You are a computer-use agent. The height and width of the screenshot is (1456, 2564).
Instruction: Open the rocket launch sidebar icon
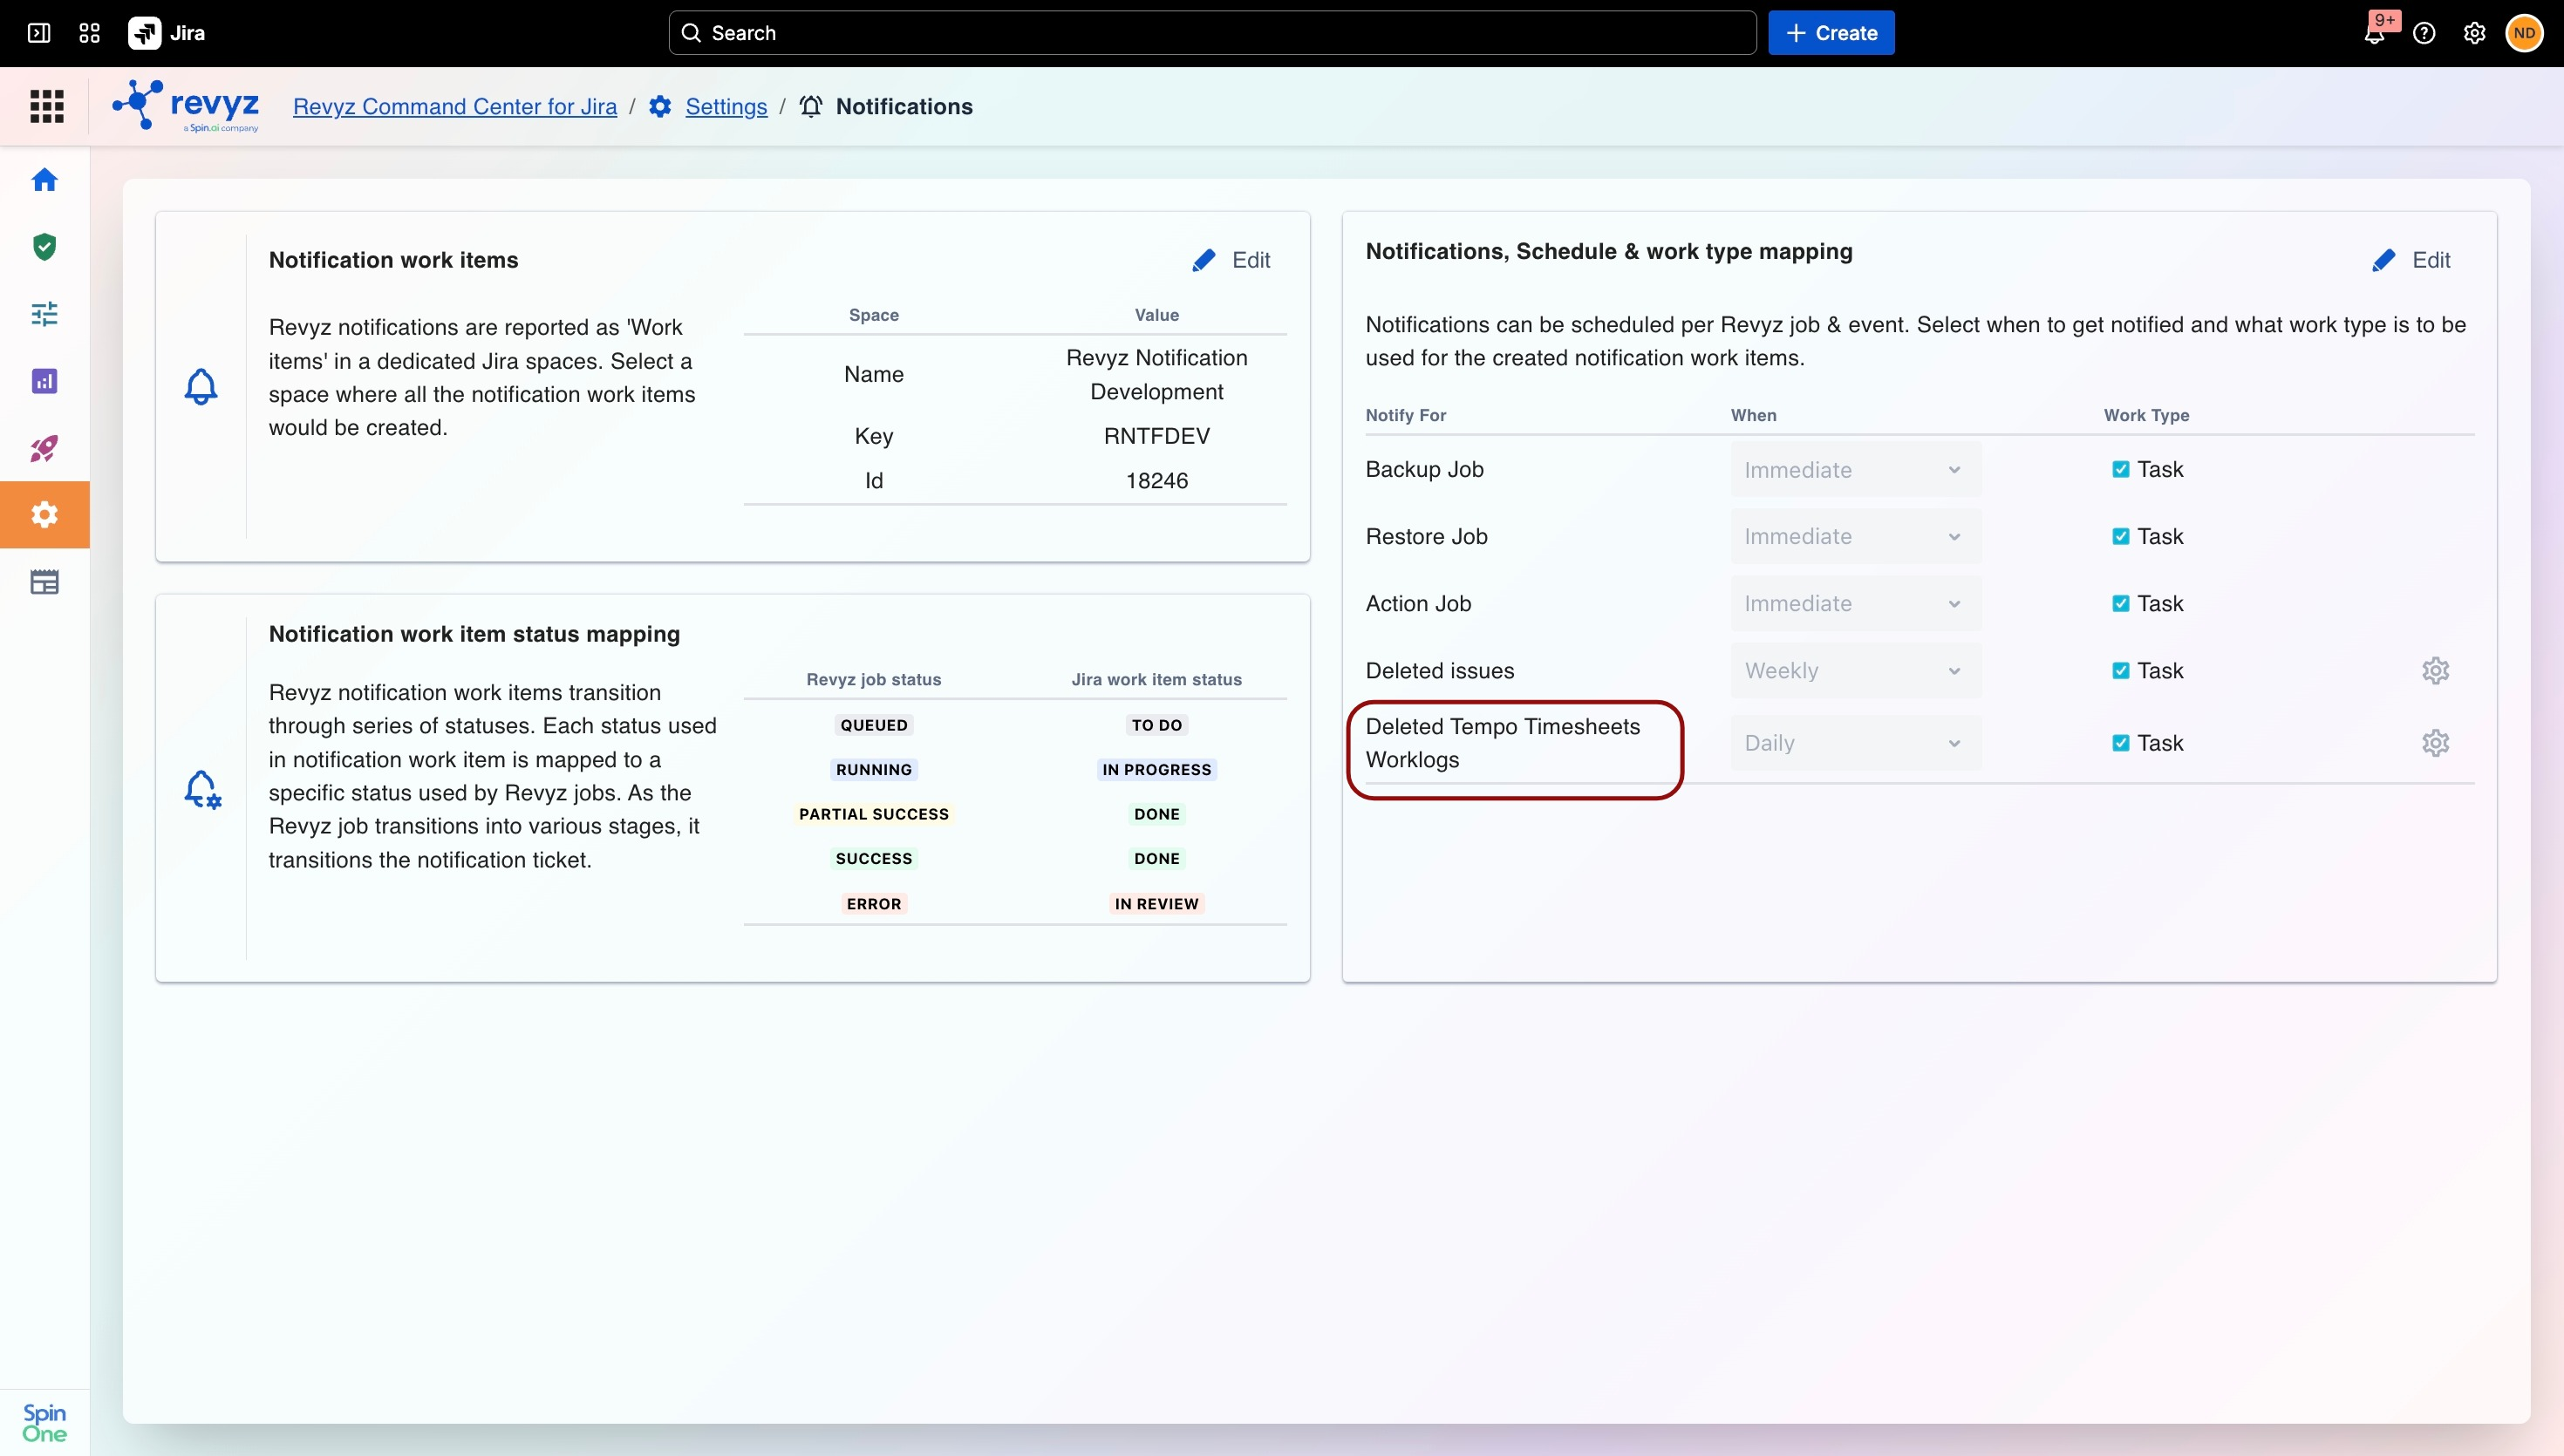(44, 448)
